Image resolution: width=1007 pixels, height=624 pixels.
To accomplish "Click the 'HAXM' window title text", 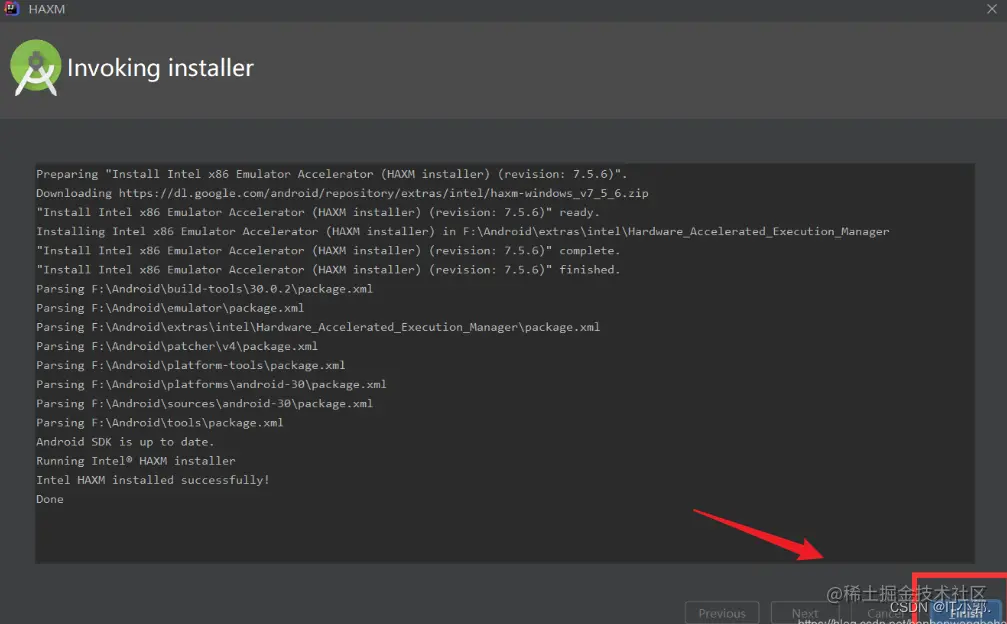I will click(46, 9).
